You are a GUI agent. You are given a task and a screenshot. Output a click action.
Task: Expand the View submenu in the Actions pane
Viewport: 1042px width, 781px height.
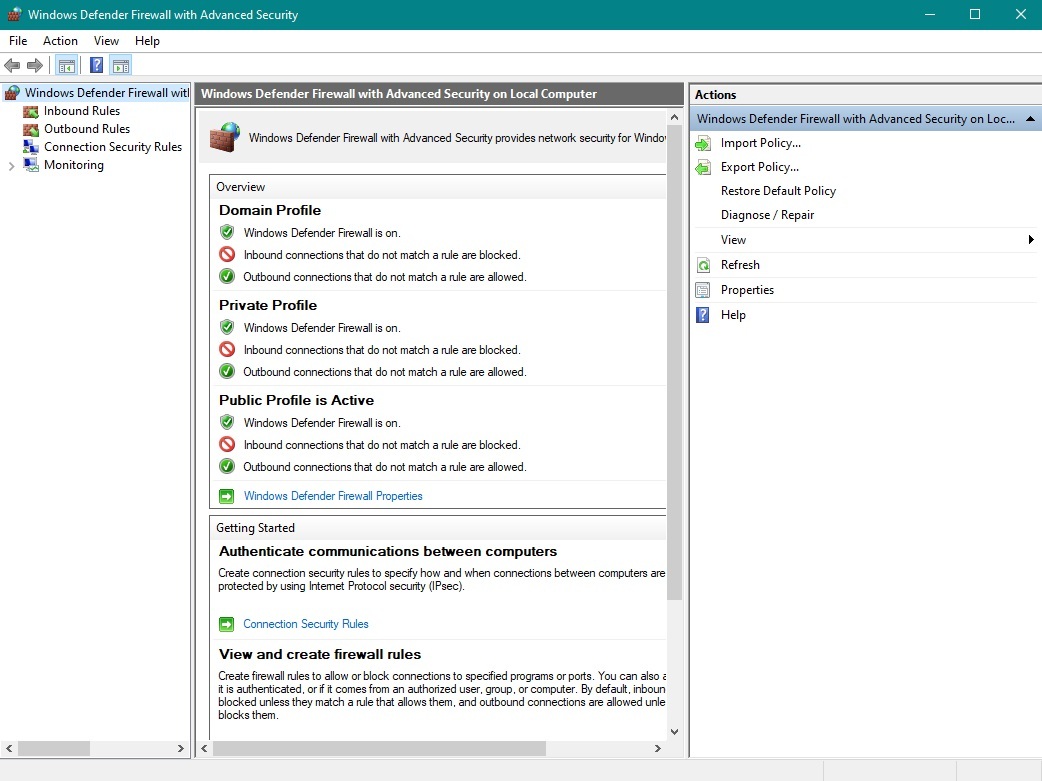point(1030,240)
